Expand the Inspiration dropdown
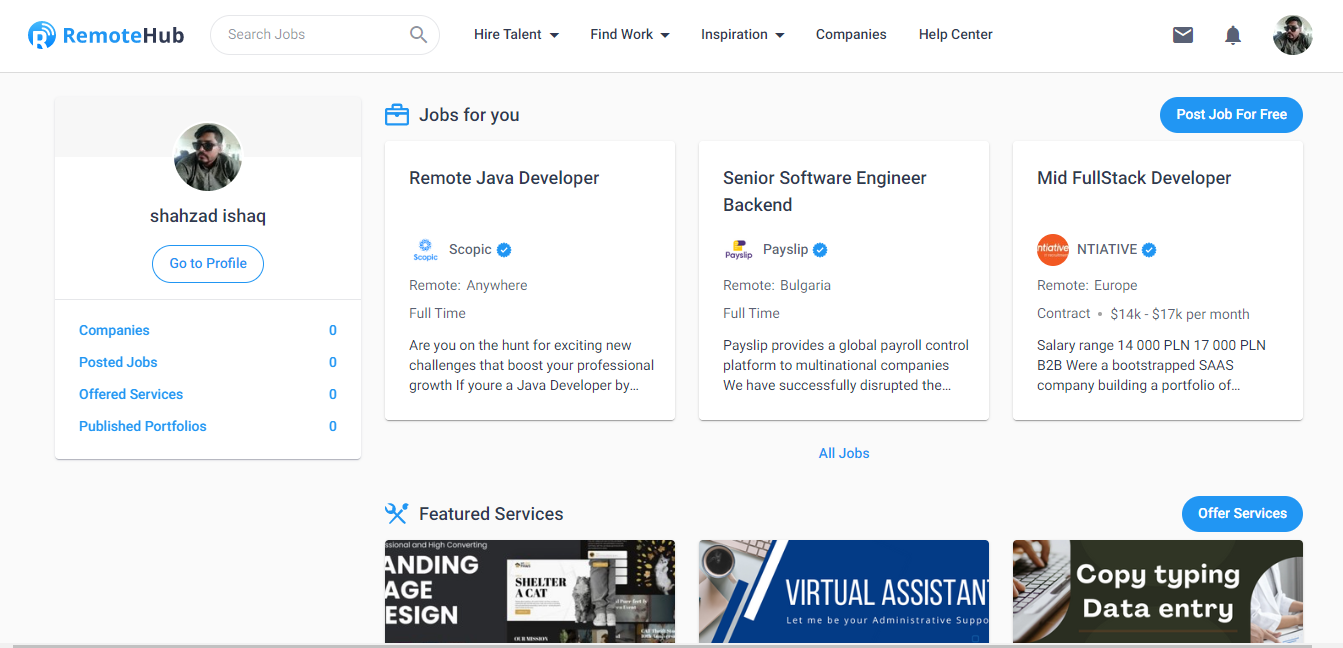This screenshot has width=1343, height=648. click(742, 35)
